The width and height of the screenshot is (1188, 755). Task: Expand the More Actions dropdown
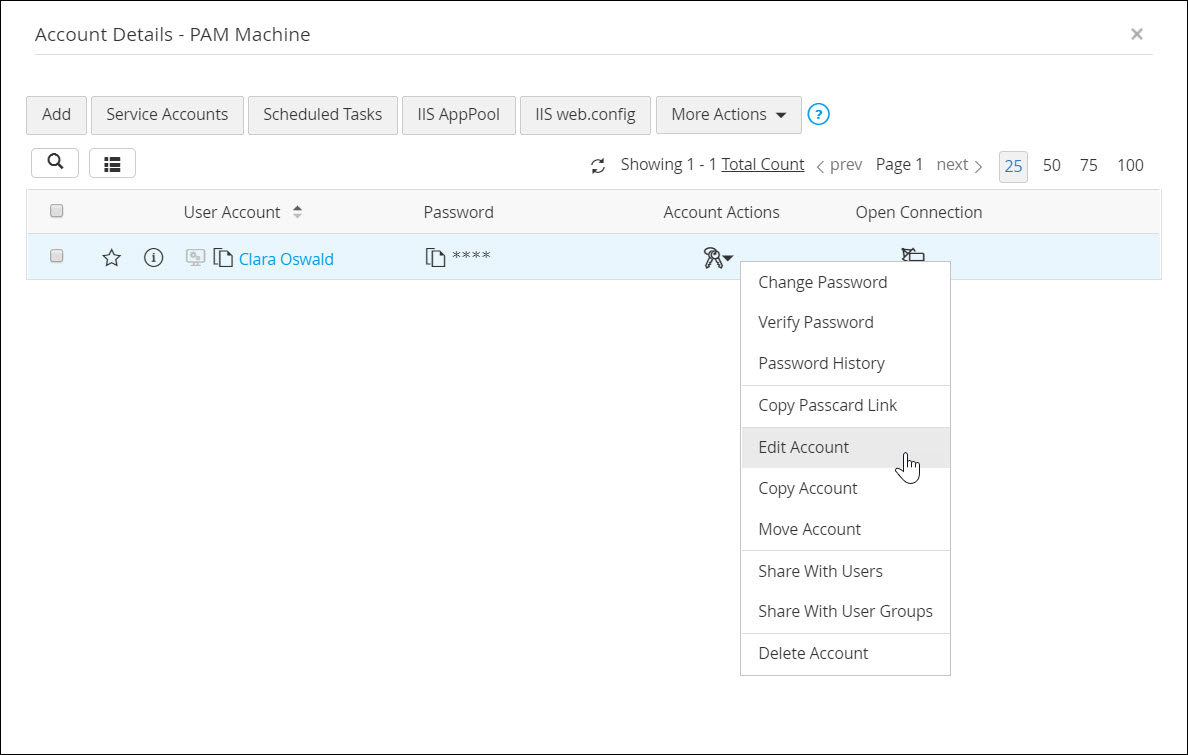point(729,114)
